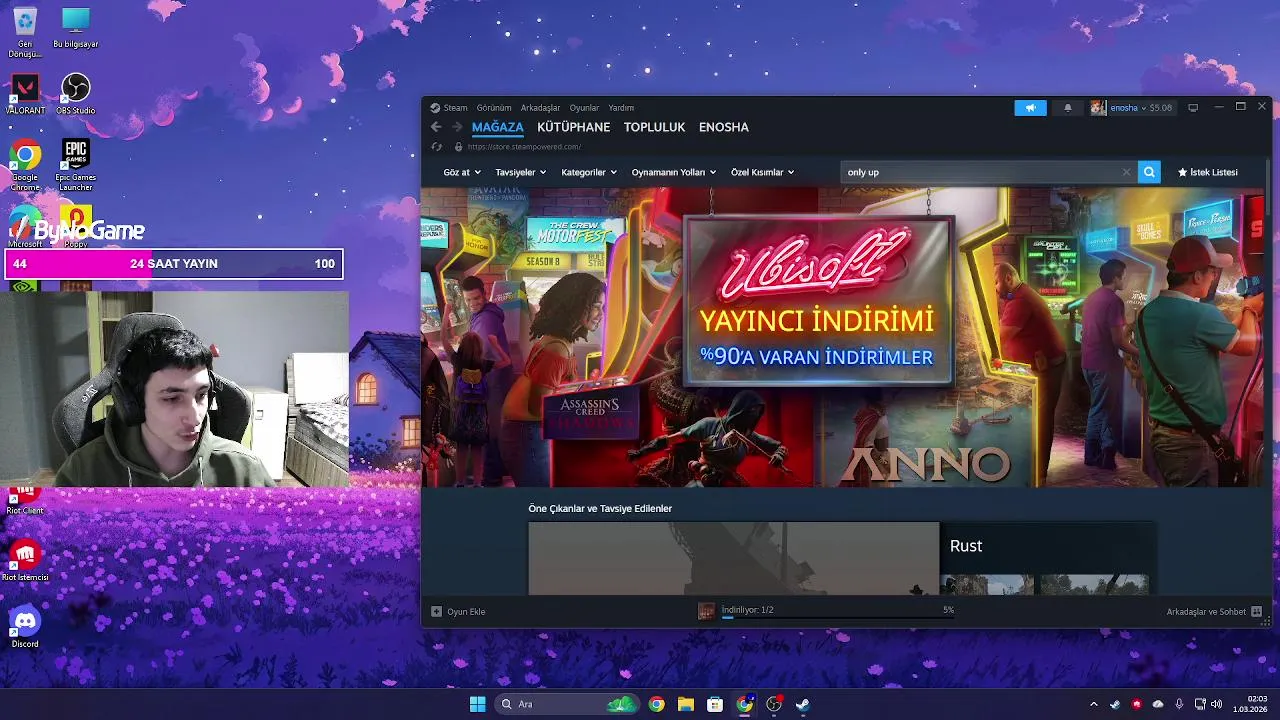Reload the Steam store page
This screenshot has width=1280, height=720.
(436, 147)
